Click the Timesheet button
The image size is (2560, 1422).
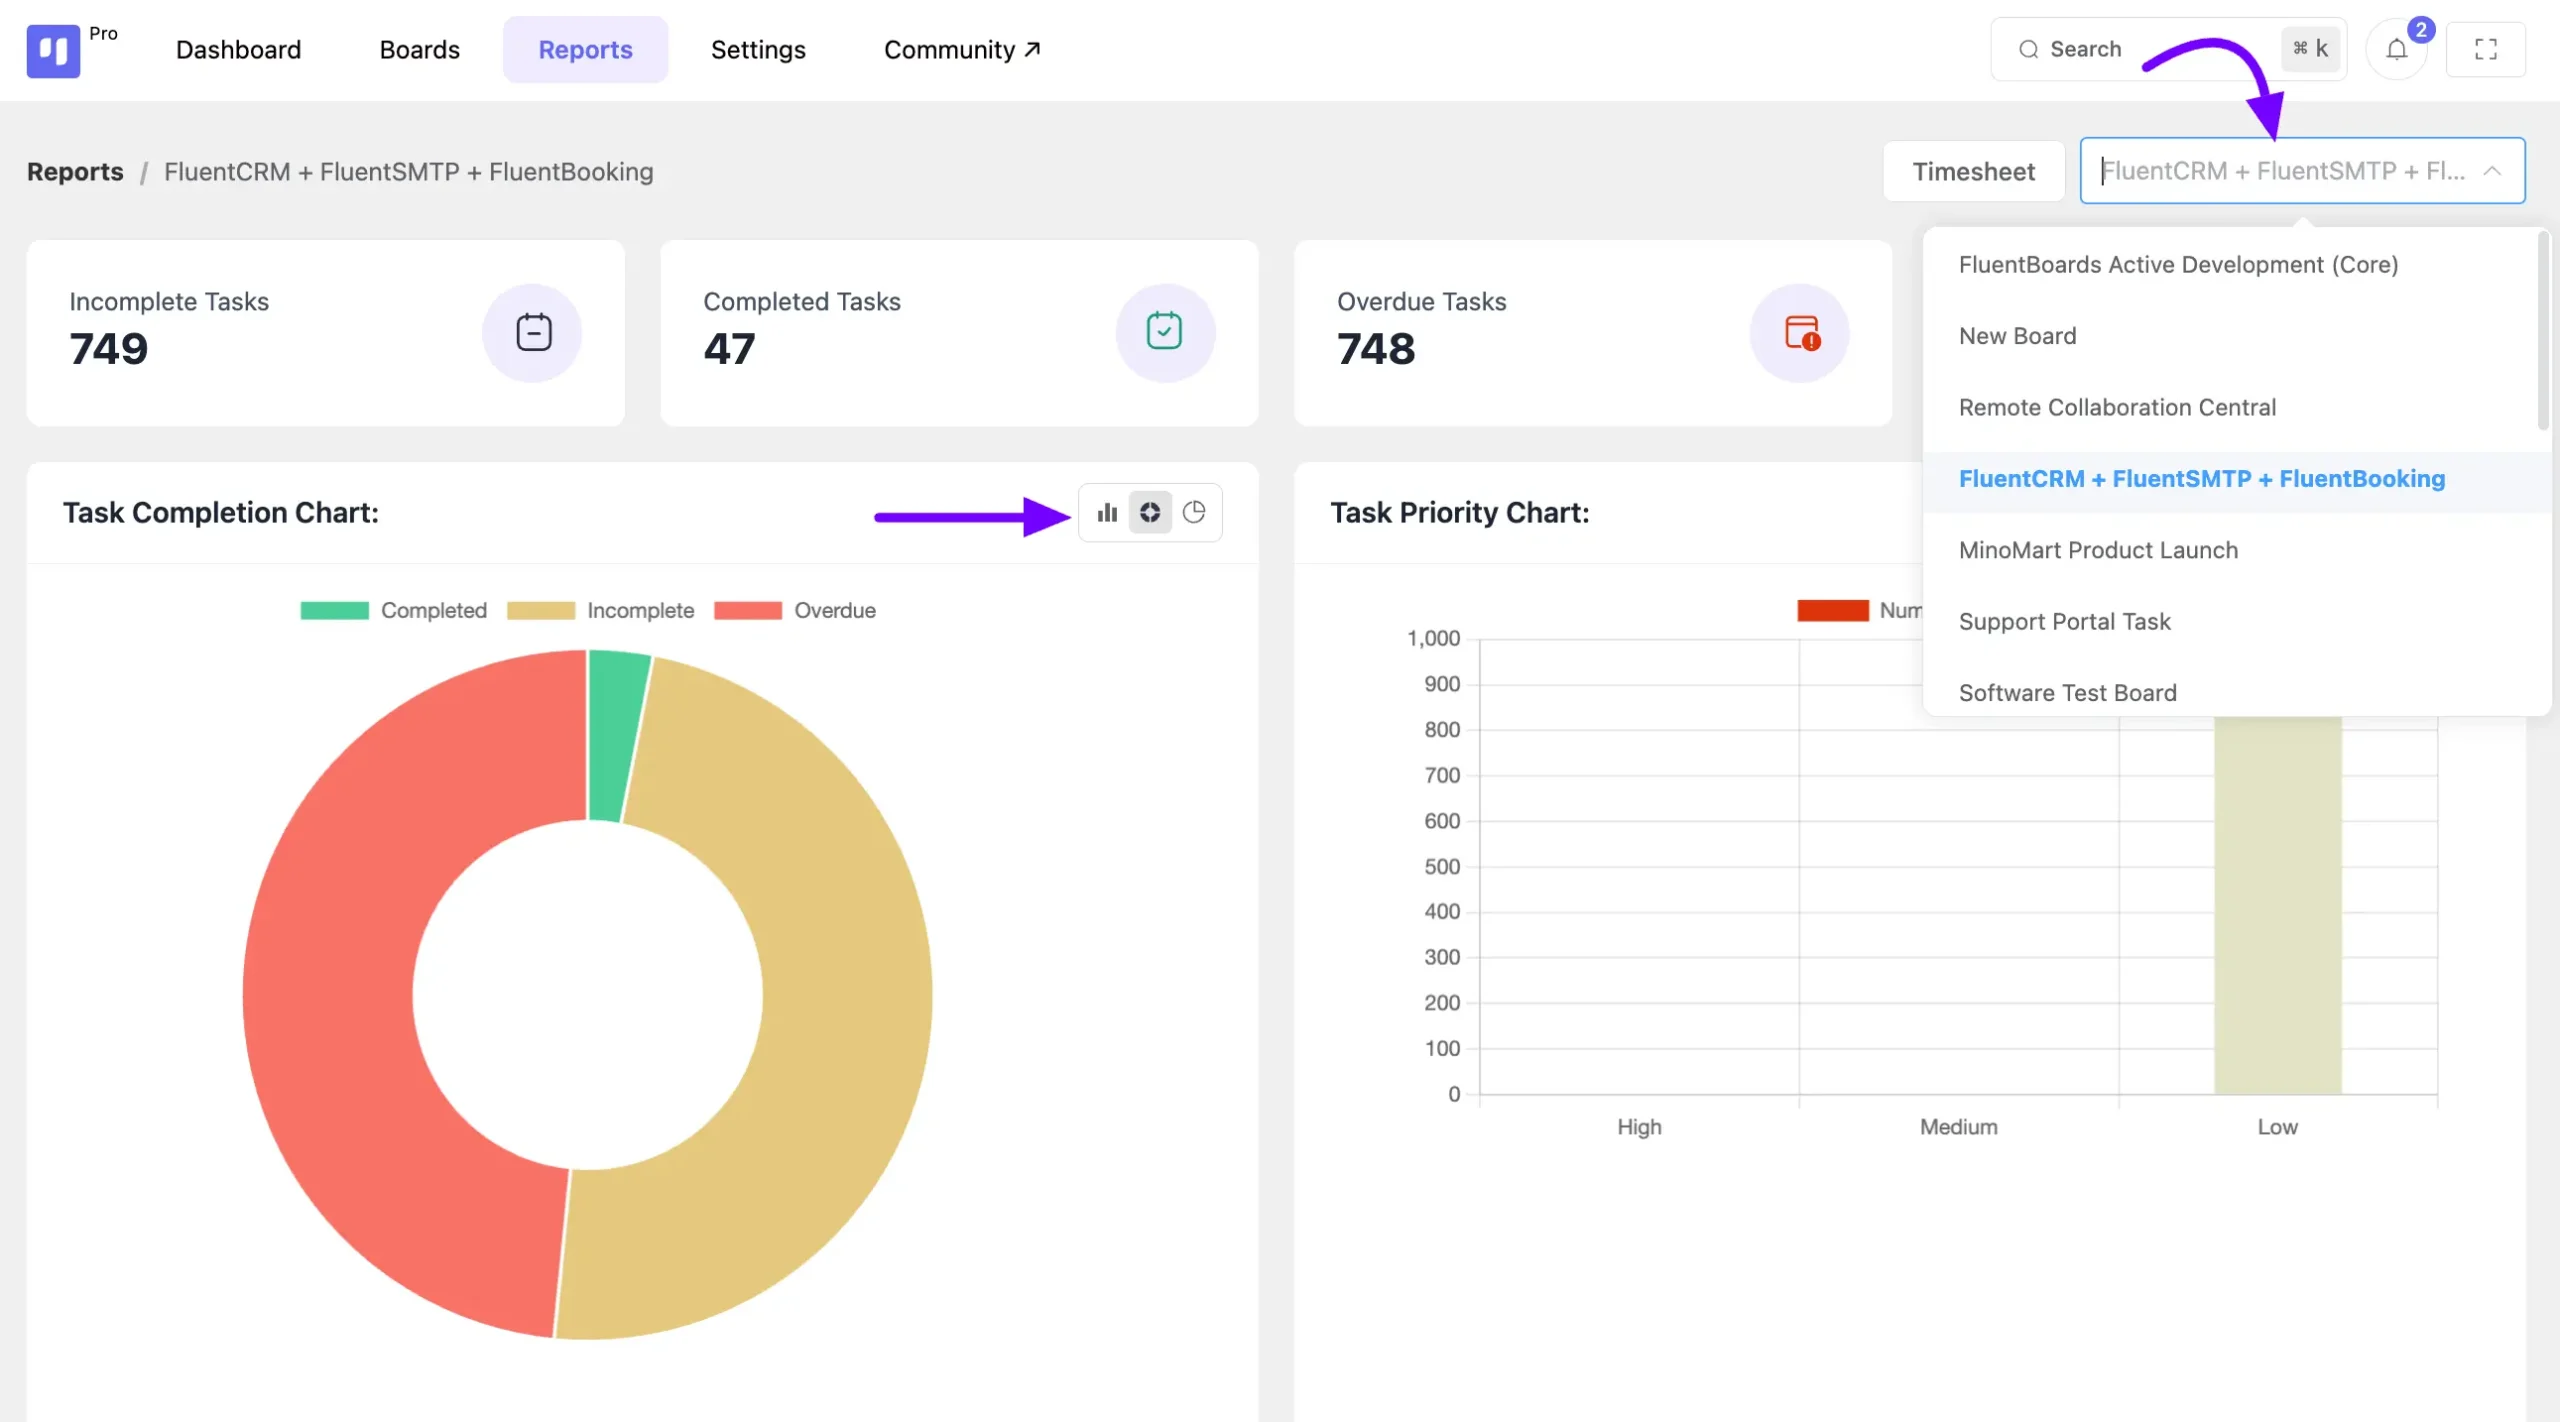(1973, 171)
